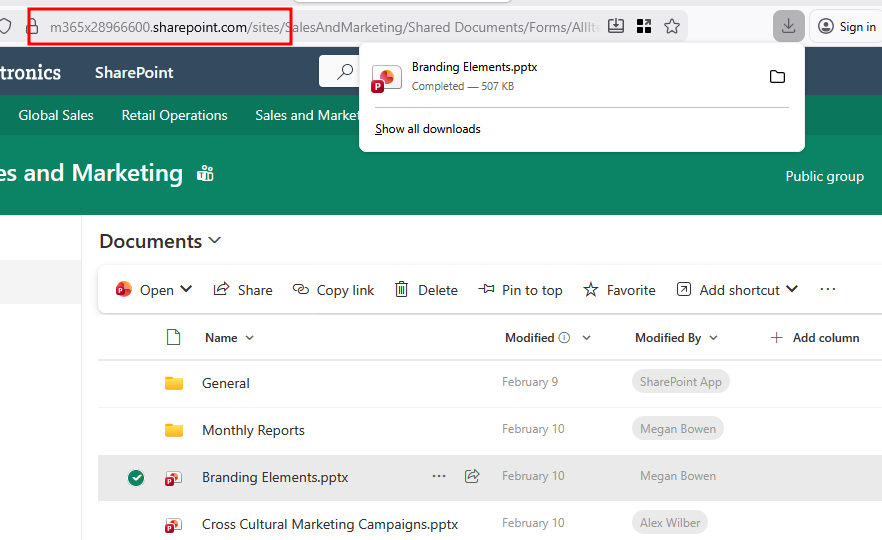Expand the Open dropdown arrow
The height and width of the screenshot is (540, 882).
click(x=186, y=290)
